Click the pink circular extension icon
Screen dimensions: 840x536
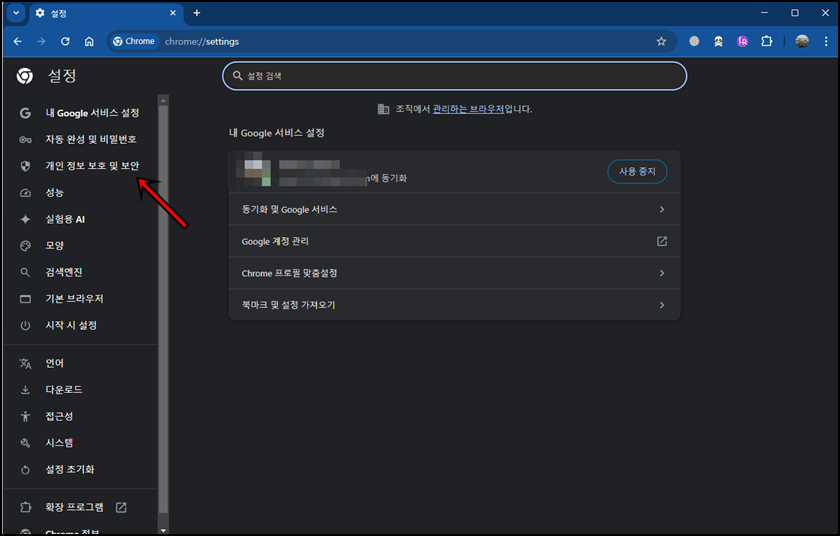coord(742,41)
